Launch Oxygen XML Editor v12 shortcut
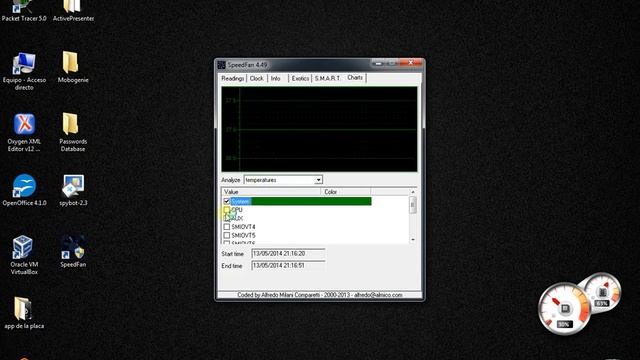 tap(24, 133)
